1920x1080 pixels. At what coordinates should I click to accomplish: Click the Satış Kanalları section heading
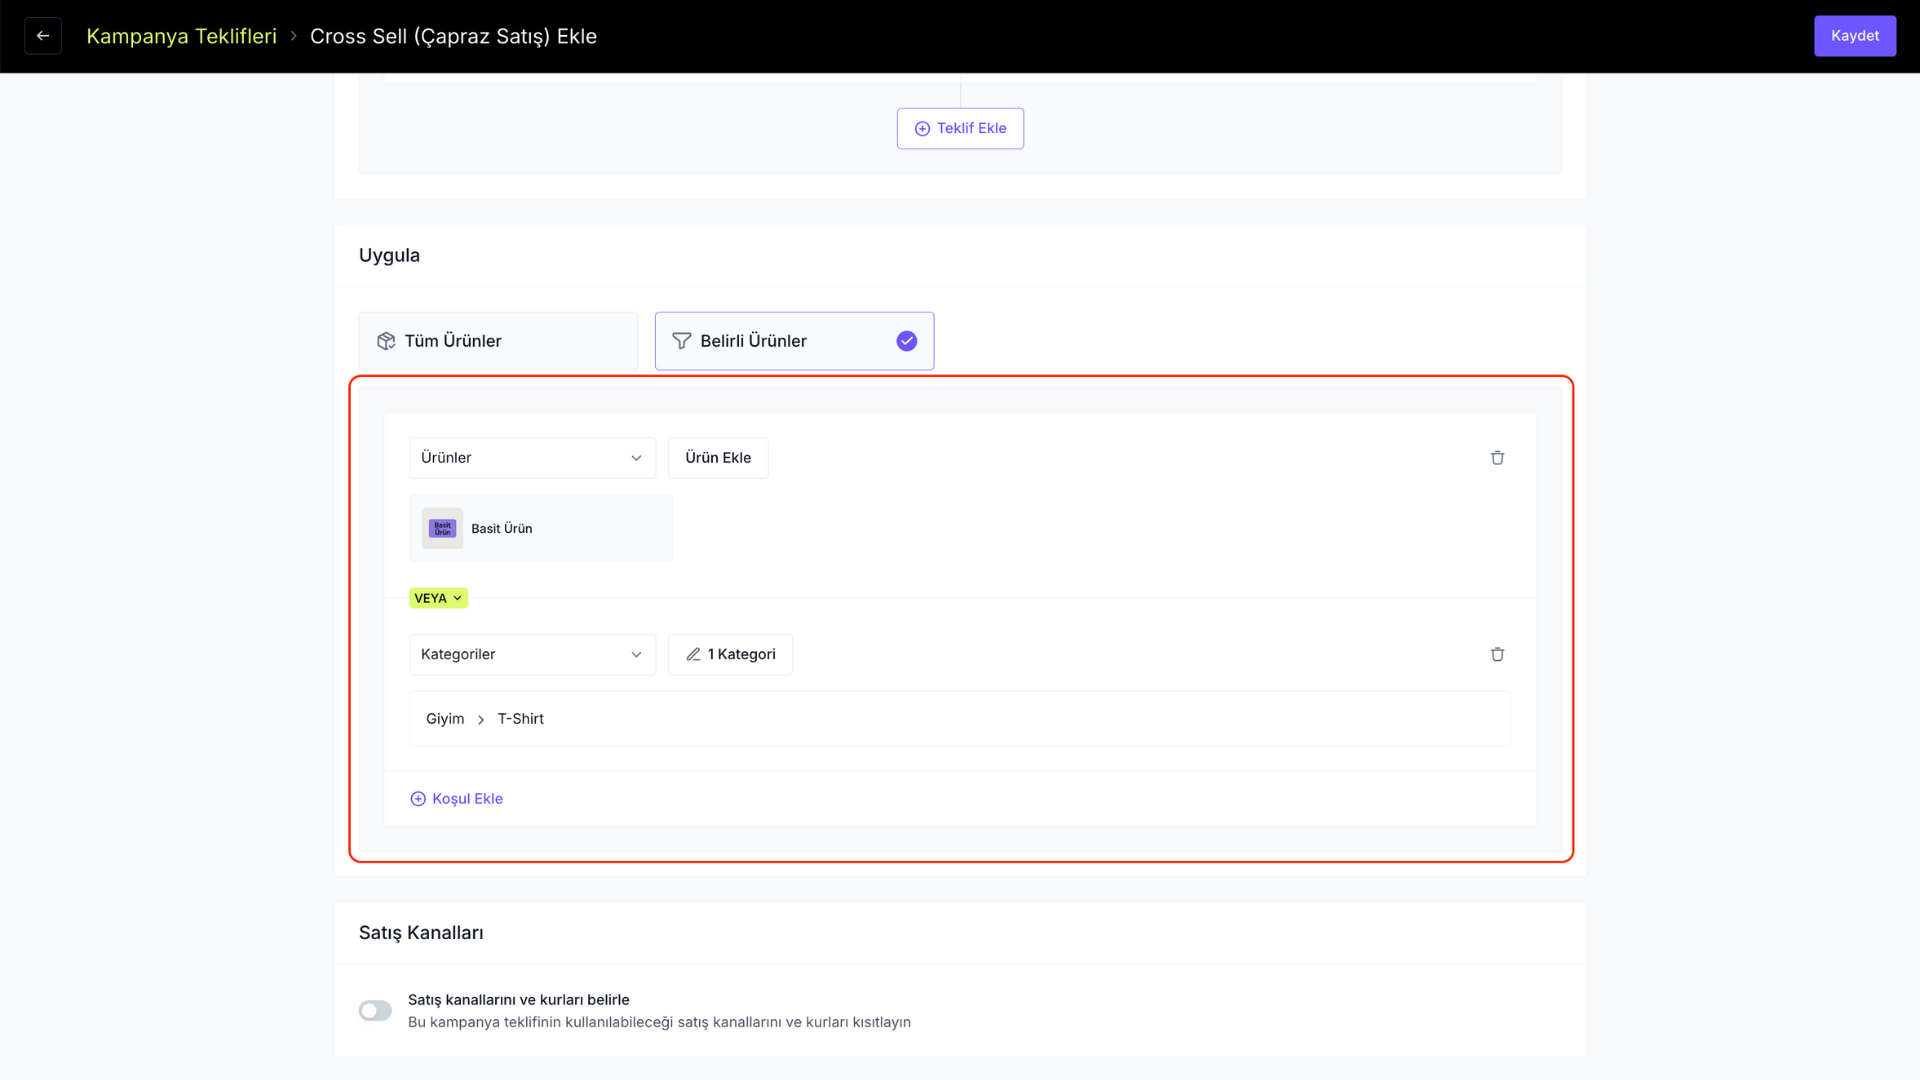(421, 933)
